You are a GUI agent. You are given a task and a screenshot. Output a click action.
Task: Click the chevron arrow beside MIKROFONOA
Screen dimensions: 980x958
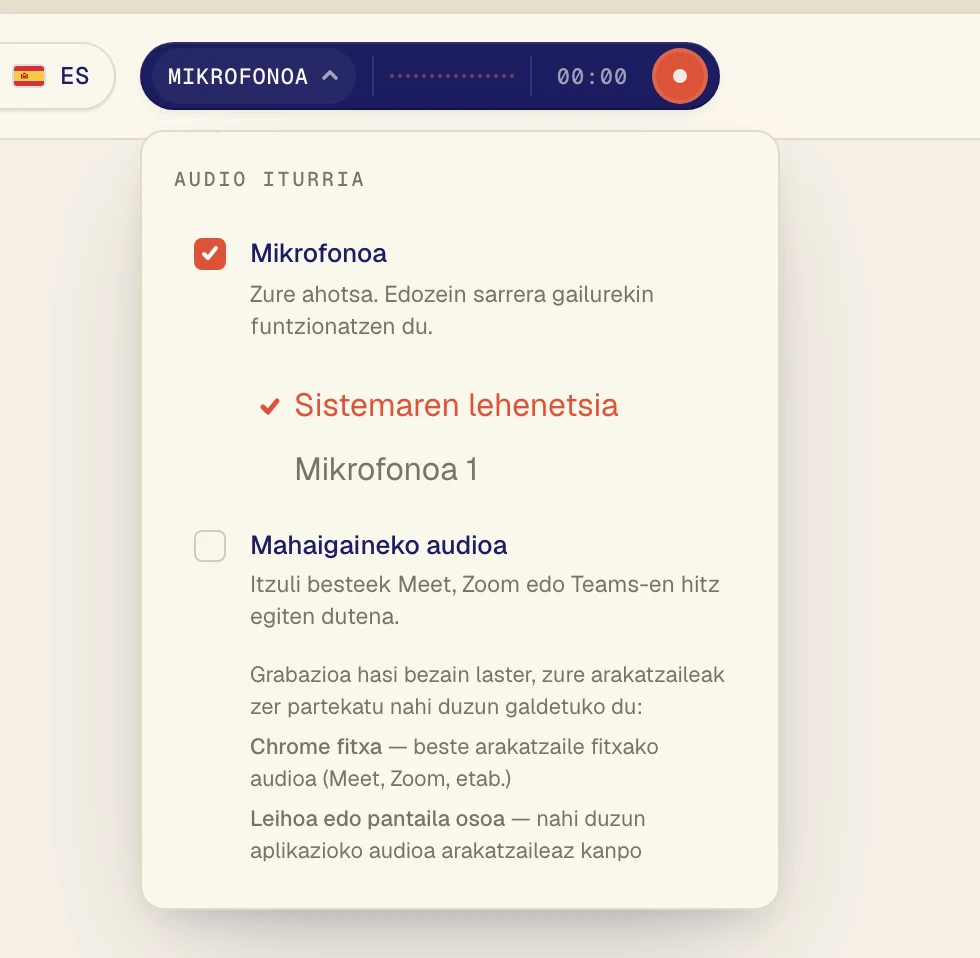pos(330,76)
